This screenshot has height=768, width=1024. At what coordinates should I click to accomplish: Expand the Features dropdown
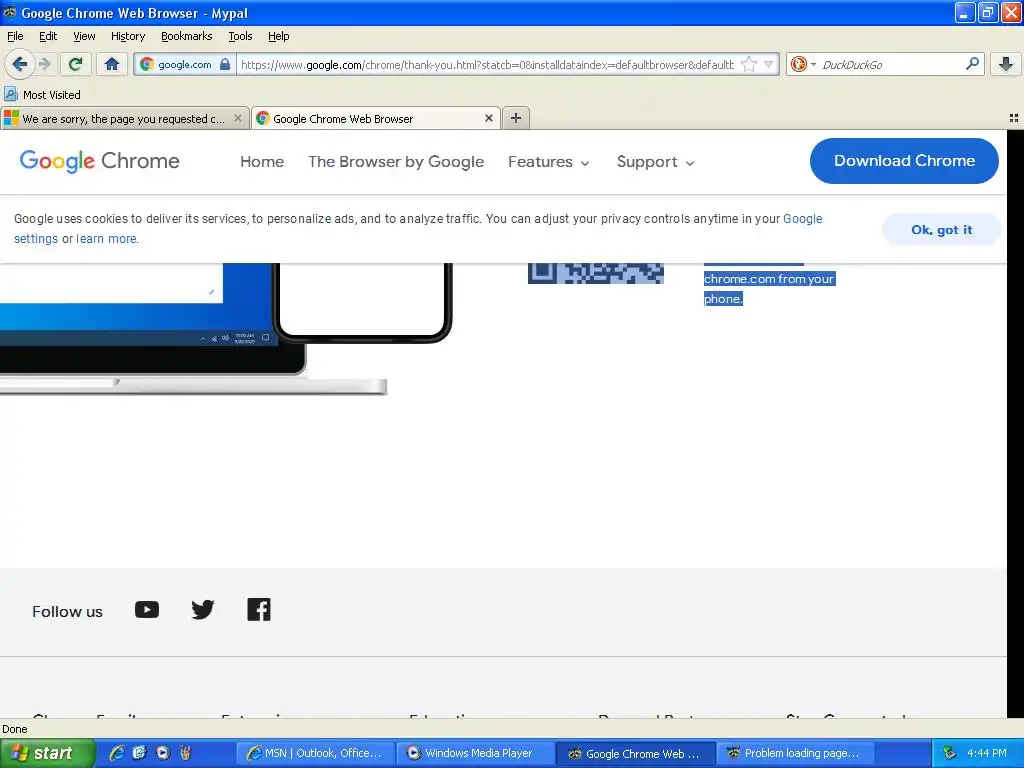(x=549, y=161)
